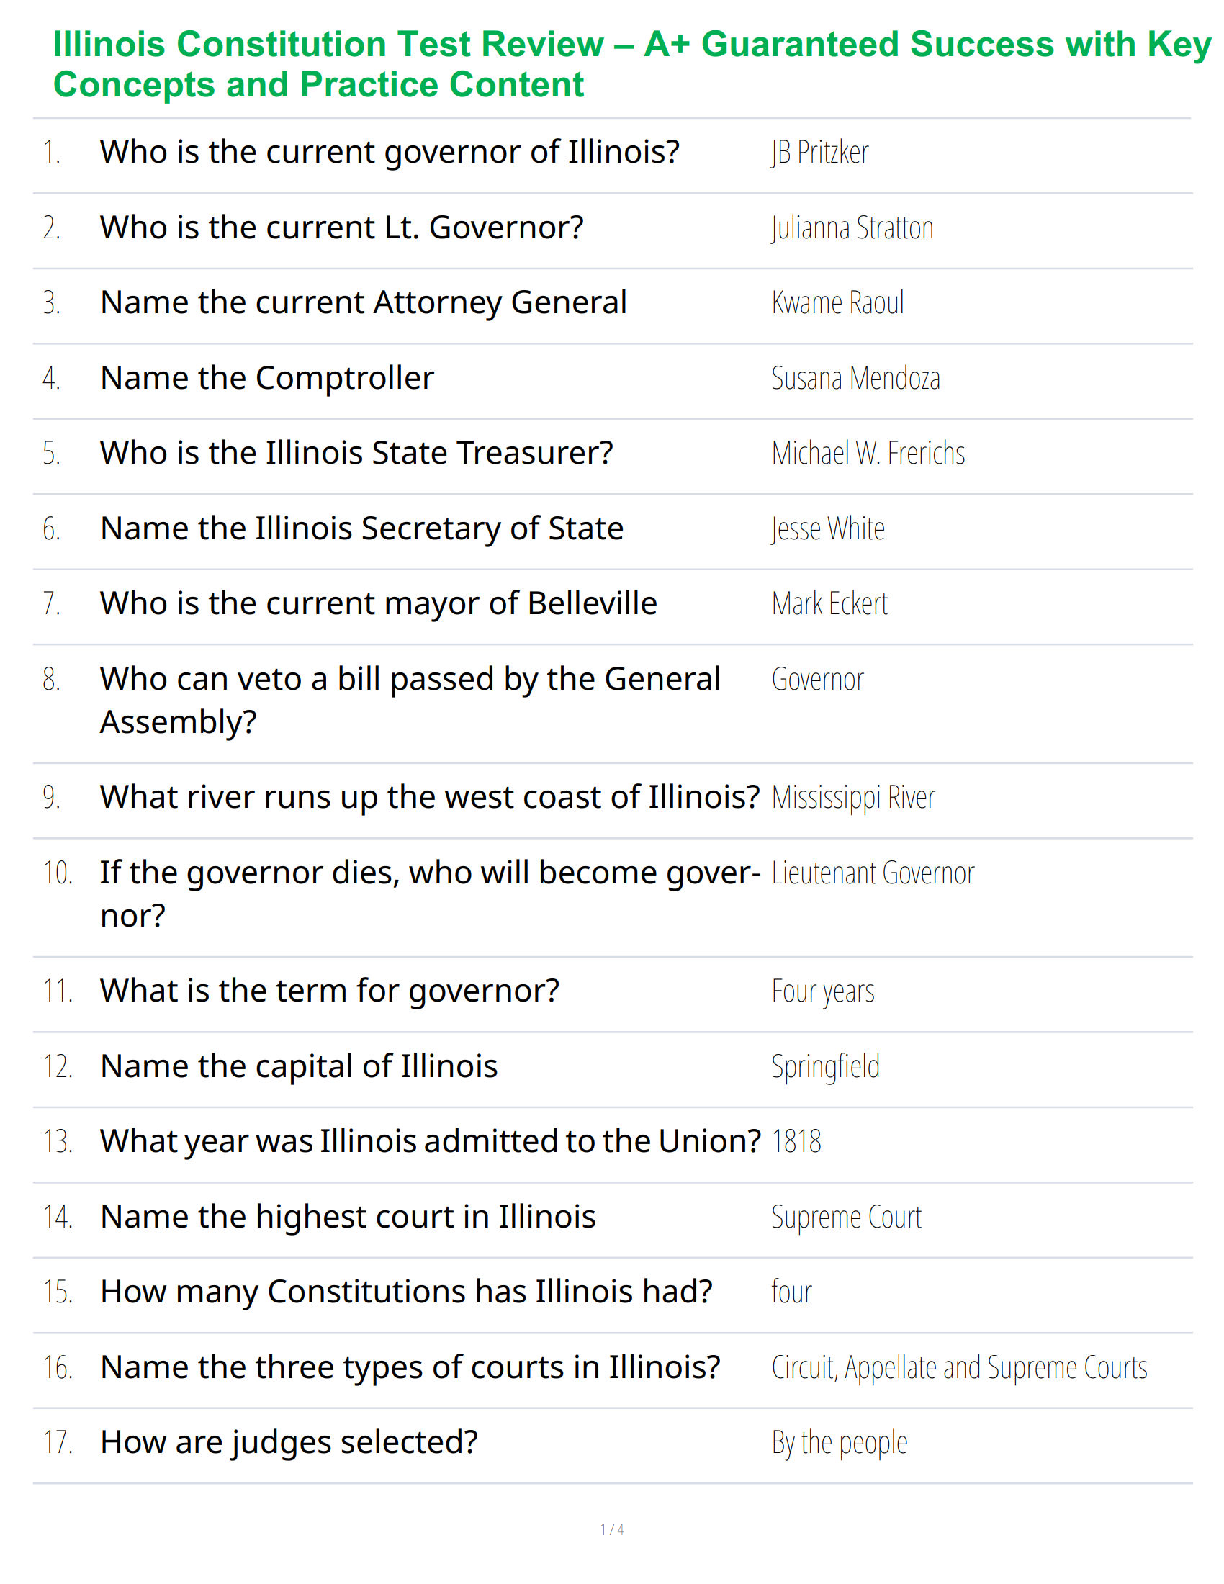1224x1584 pixels.
Task: Select the answer "Springfield"
Action: tap(825, 1067)
